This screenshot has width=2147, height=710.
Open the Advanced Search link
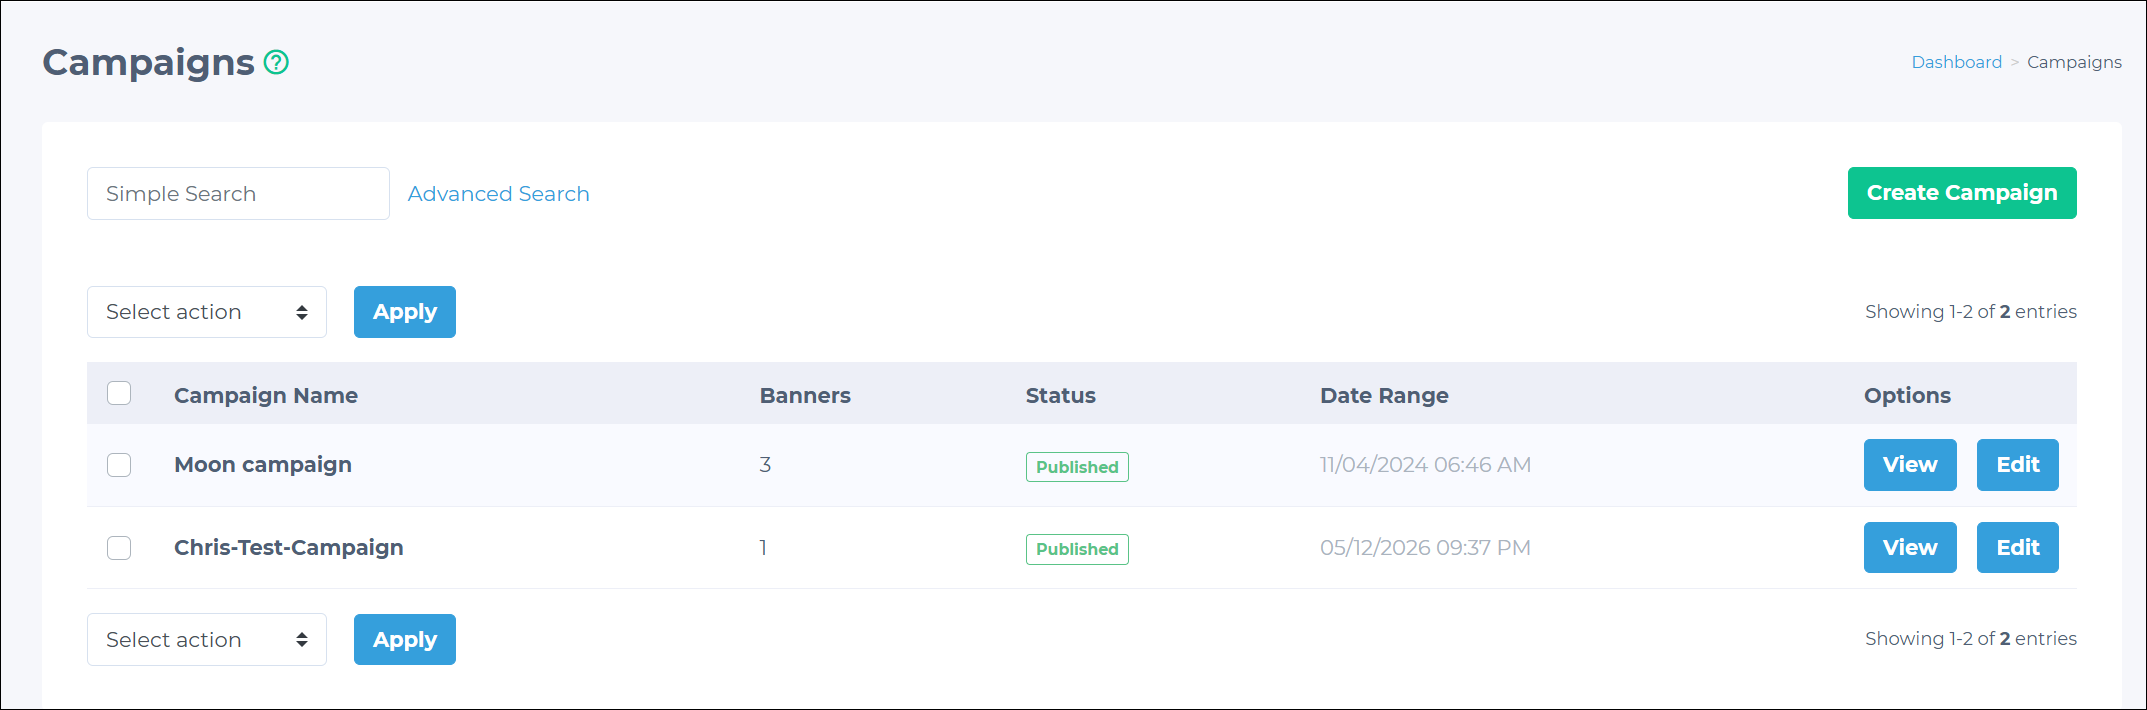coord(498,194)
